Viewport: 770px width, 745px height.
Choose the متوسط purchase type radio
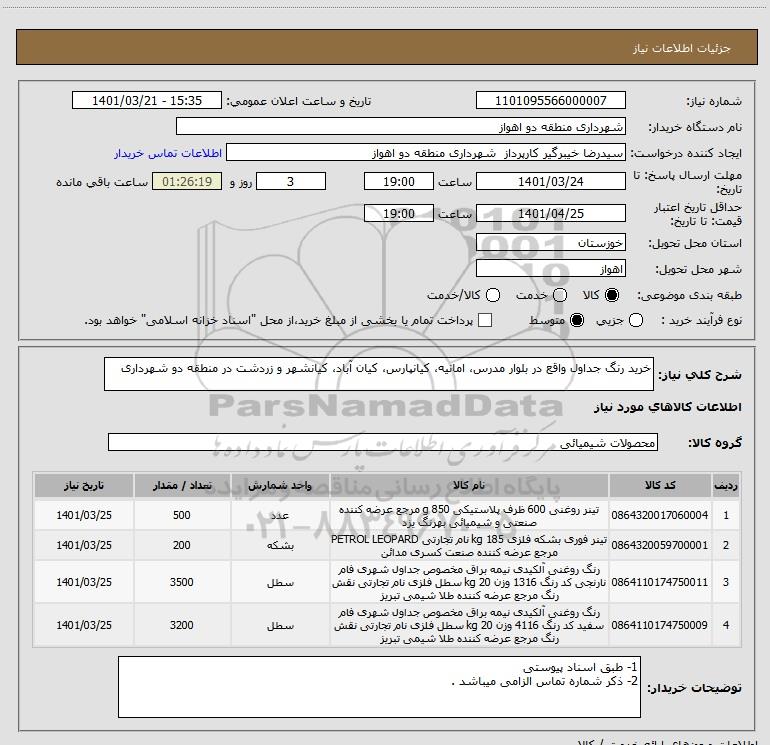[577, 320]
